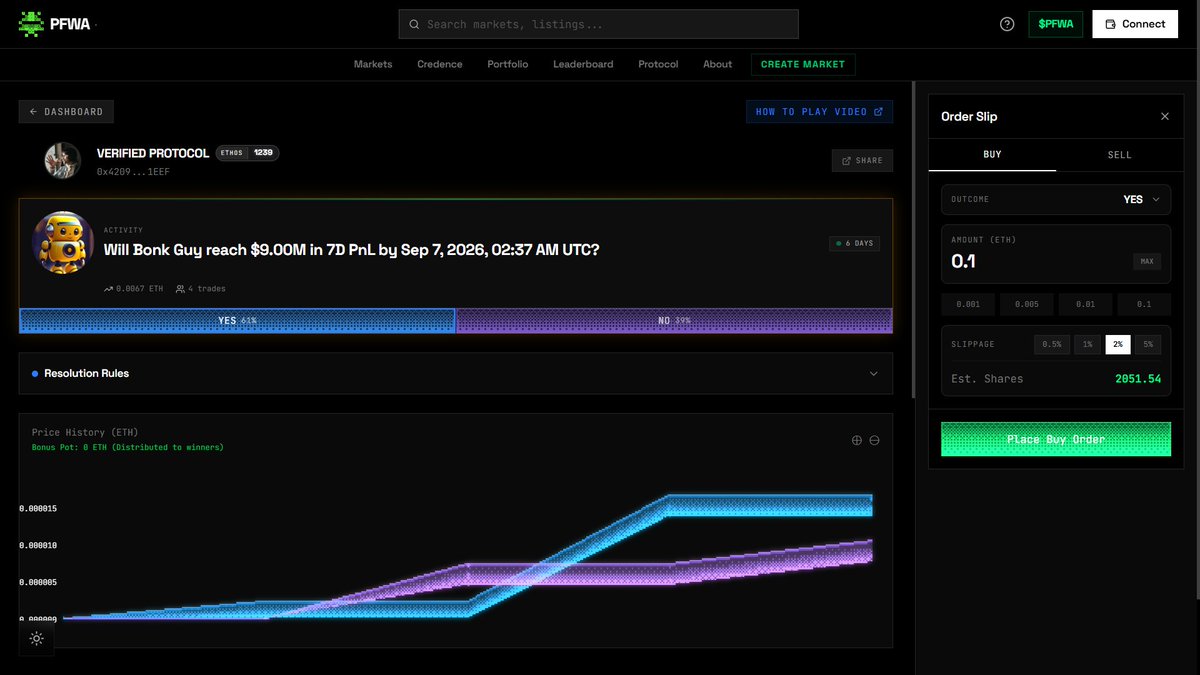Click the CREATE MARKET button

(x=803, y=64)
